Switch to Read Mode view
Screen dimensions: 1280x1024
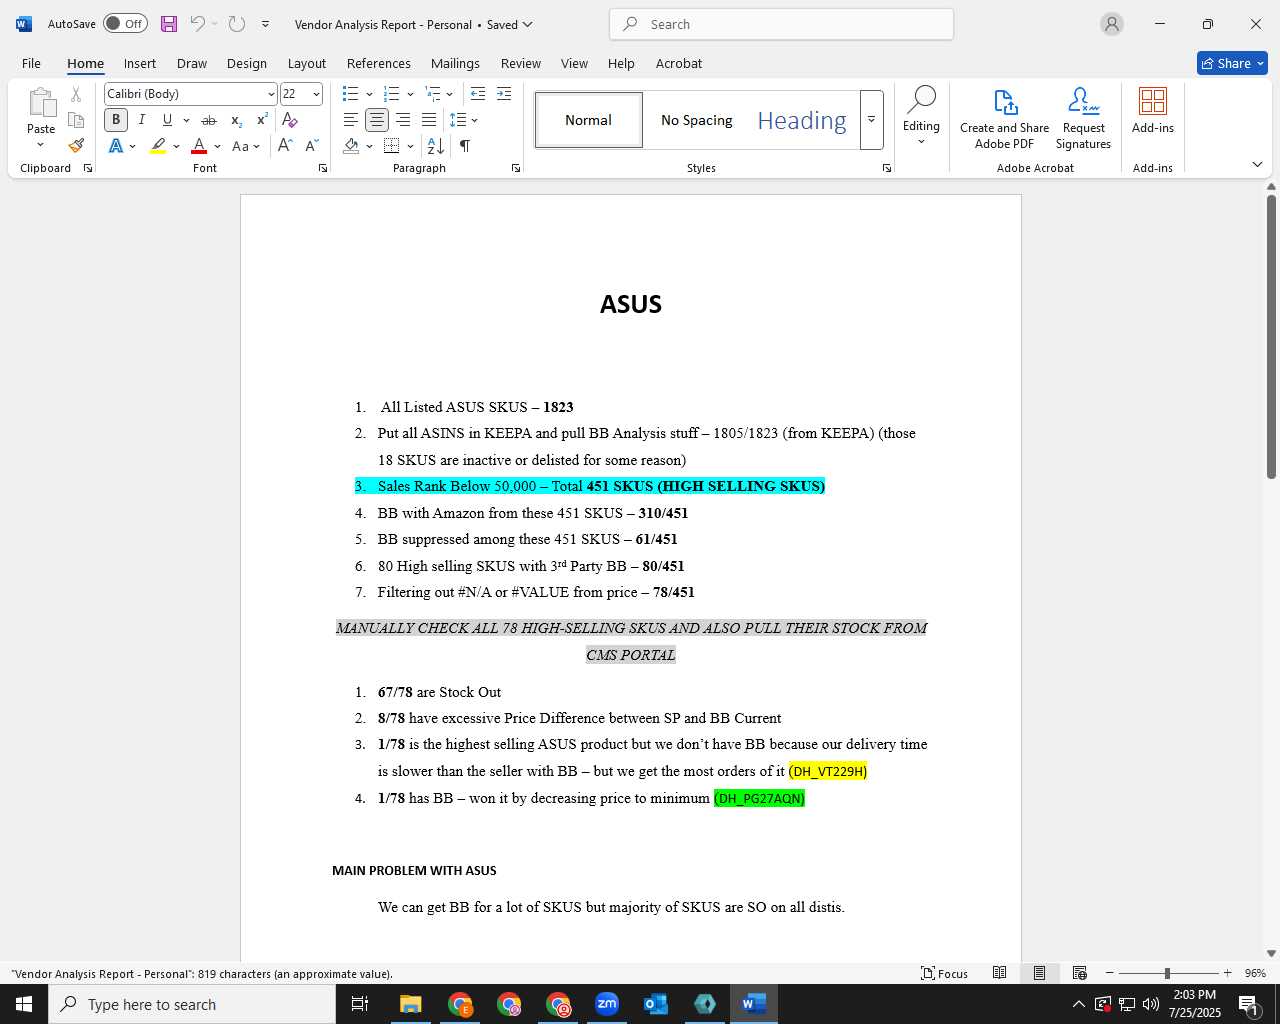999,973
